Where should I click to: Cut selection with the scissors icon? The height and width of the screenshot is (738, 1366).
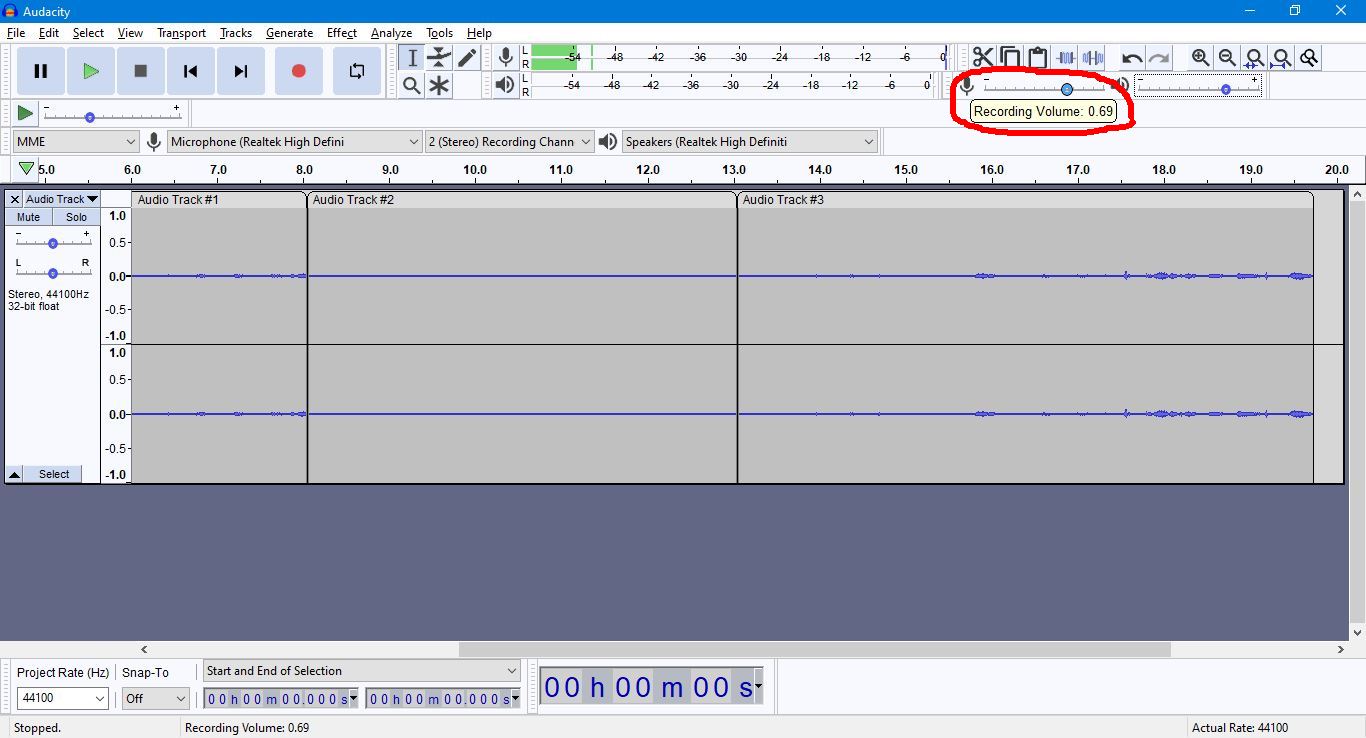coord(983,58)
